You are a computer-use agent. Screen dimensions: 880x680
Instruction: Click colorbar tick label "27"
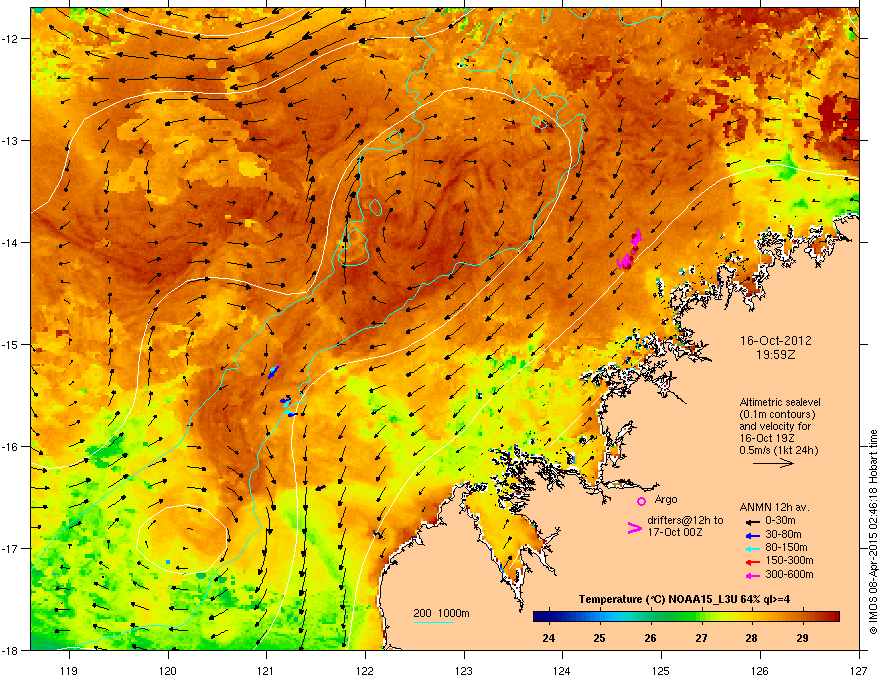(702, 638)
